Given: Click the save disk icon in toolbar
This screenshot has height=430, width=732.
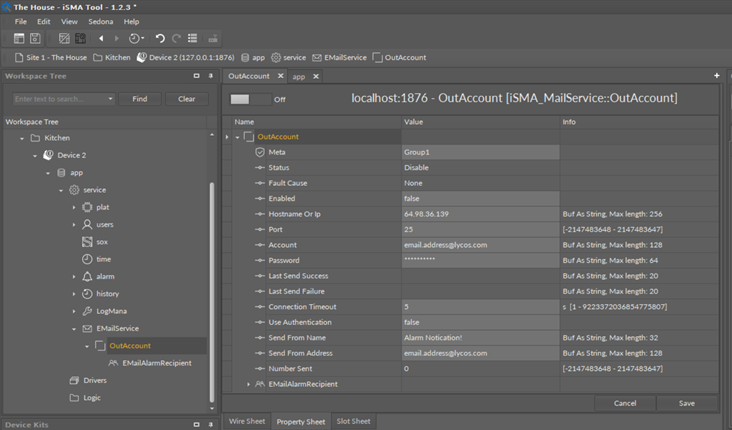Looking at the screenshot, I should pyautogui.click(x=35, y=38).
